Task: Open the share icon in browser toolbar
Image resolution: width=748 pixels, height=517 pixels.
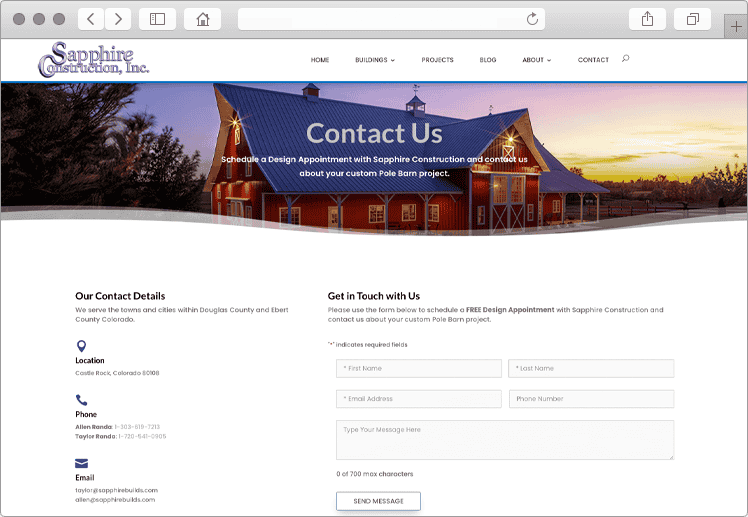Action: [x=647, y=19]
